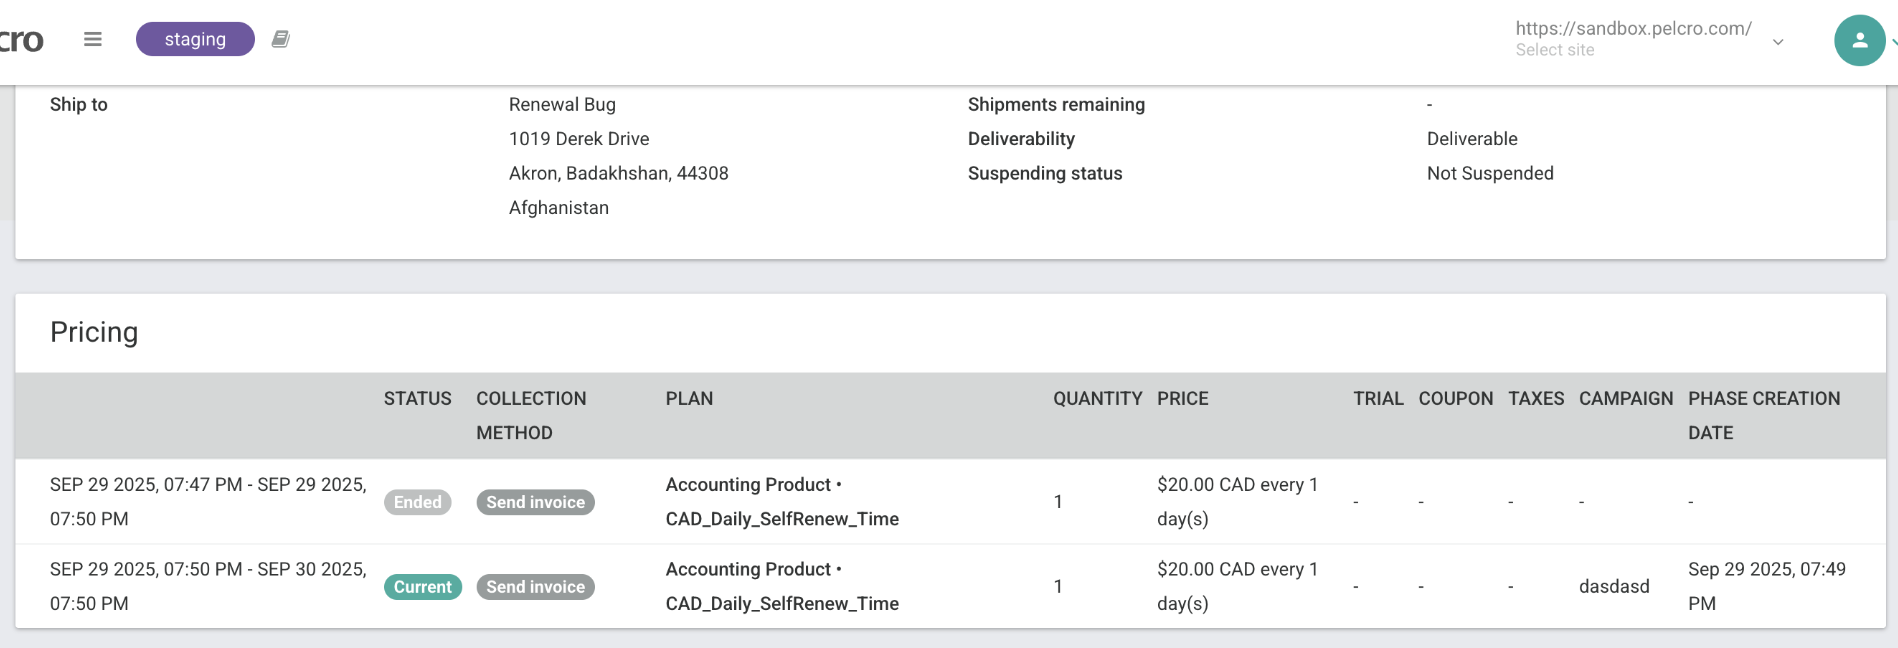Click the PHASE CREATION DATE column header

pos(1763,415)
